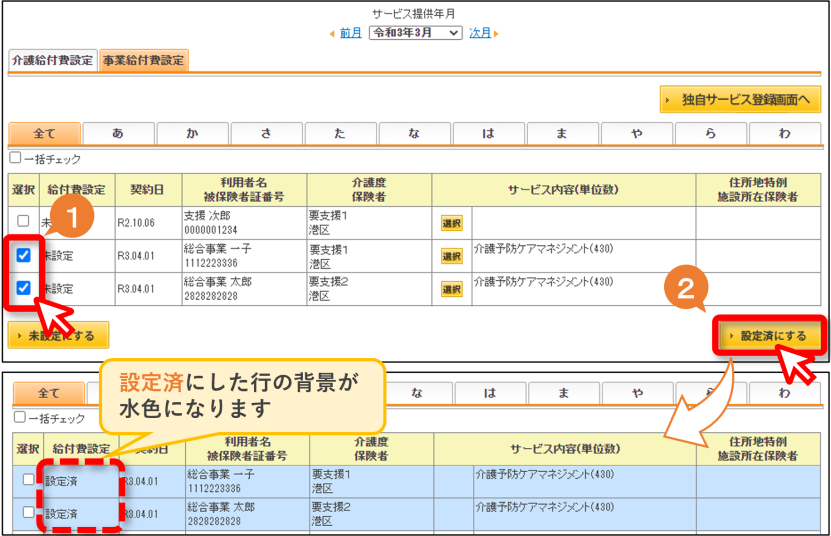831x536 pixels.
Task: Click 選択 icon for 支援 次郎 row
Action: (452, 223)
